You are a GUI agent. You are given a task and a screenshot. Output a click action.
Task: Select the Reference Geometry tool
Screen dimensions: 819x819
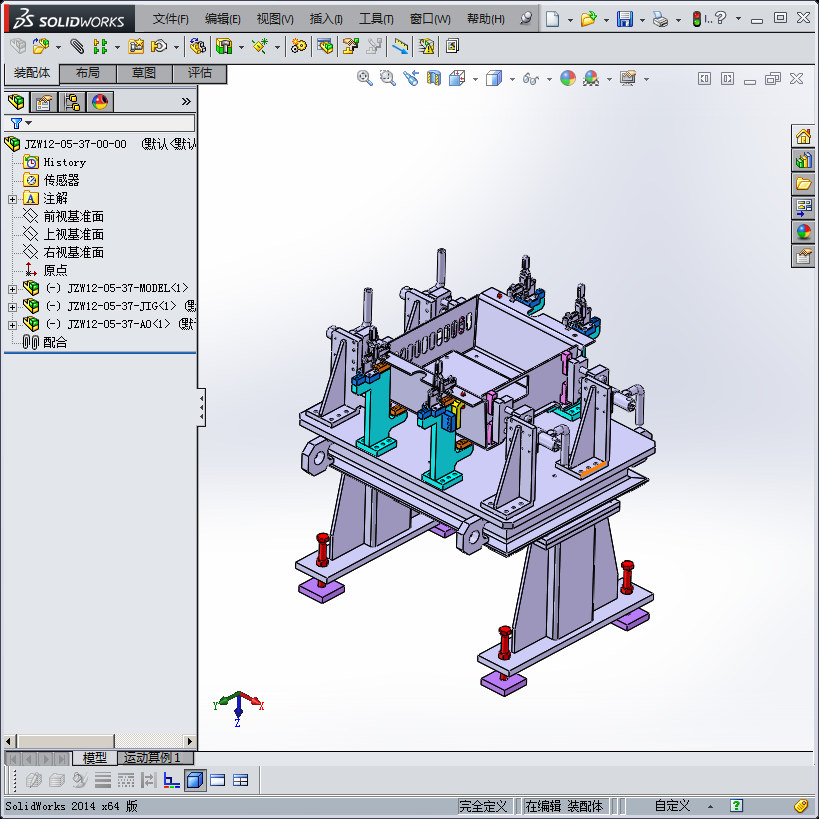(x=260, y=46)
